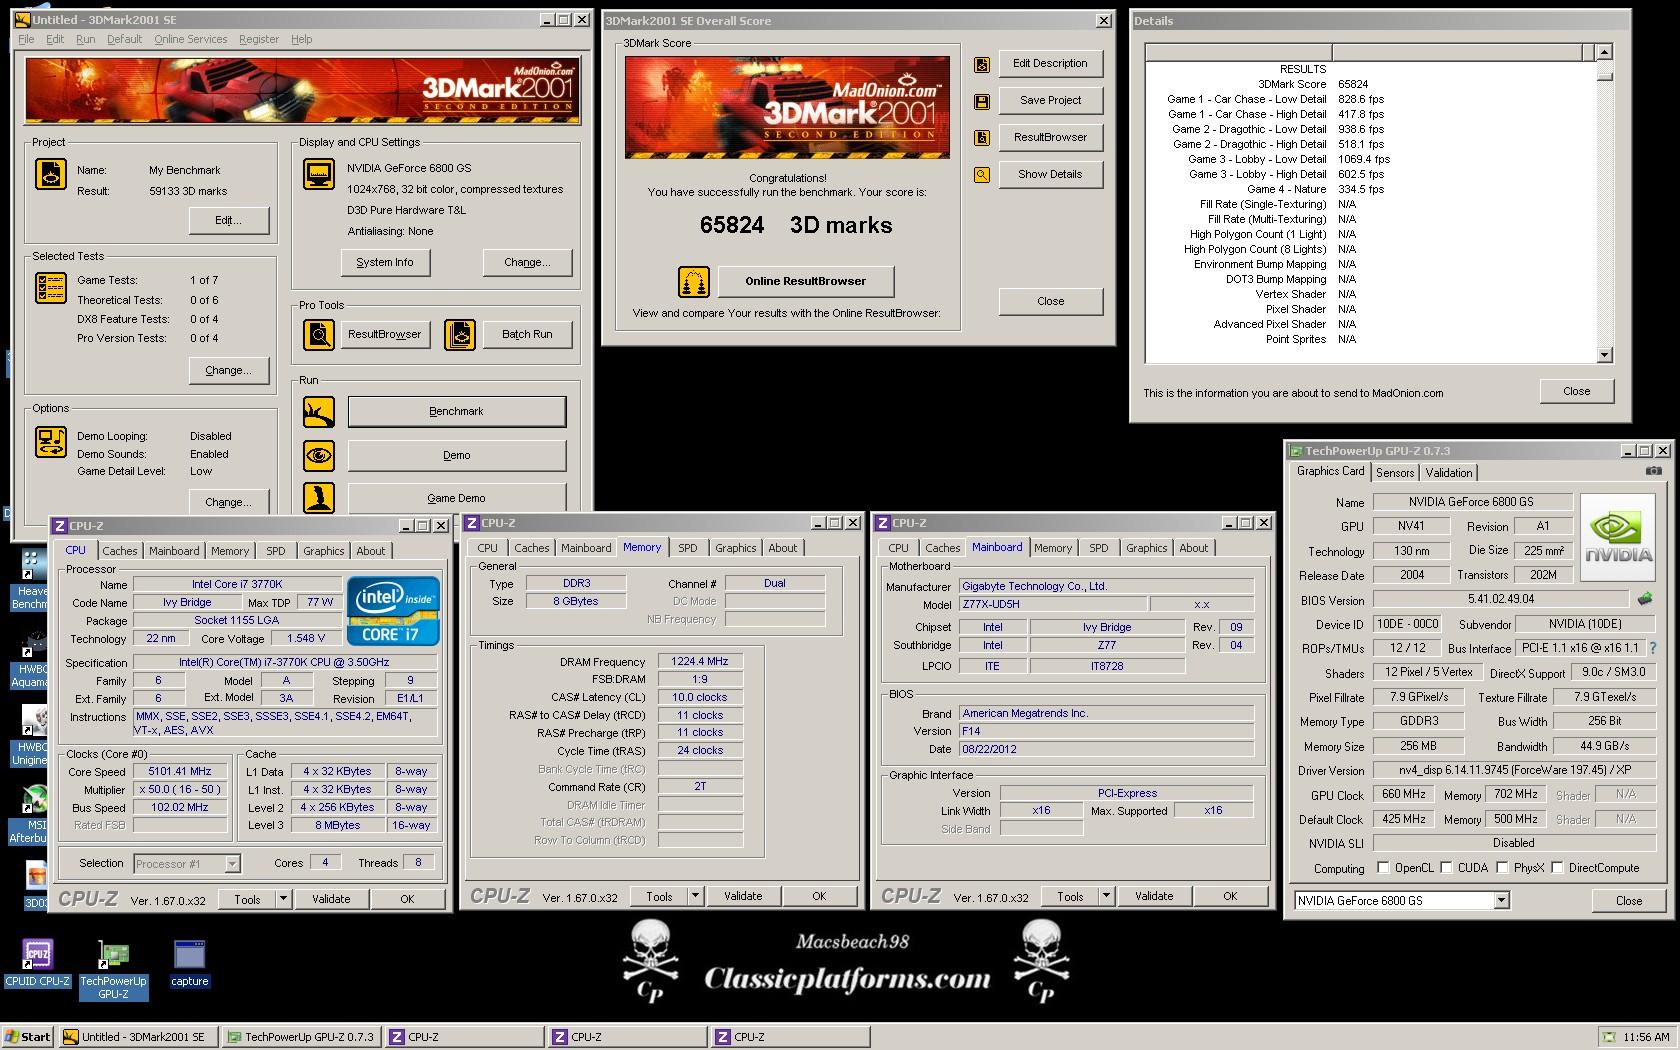Open the CPUID CPU-Z desktop shortcut
This screenshot has height=1050, width=1680.
(x=37, y=964)
